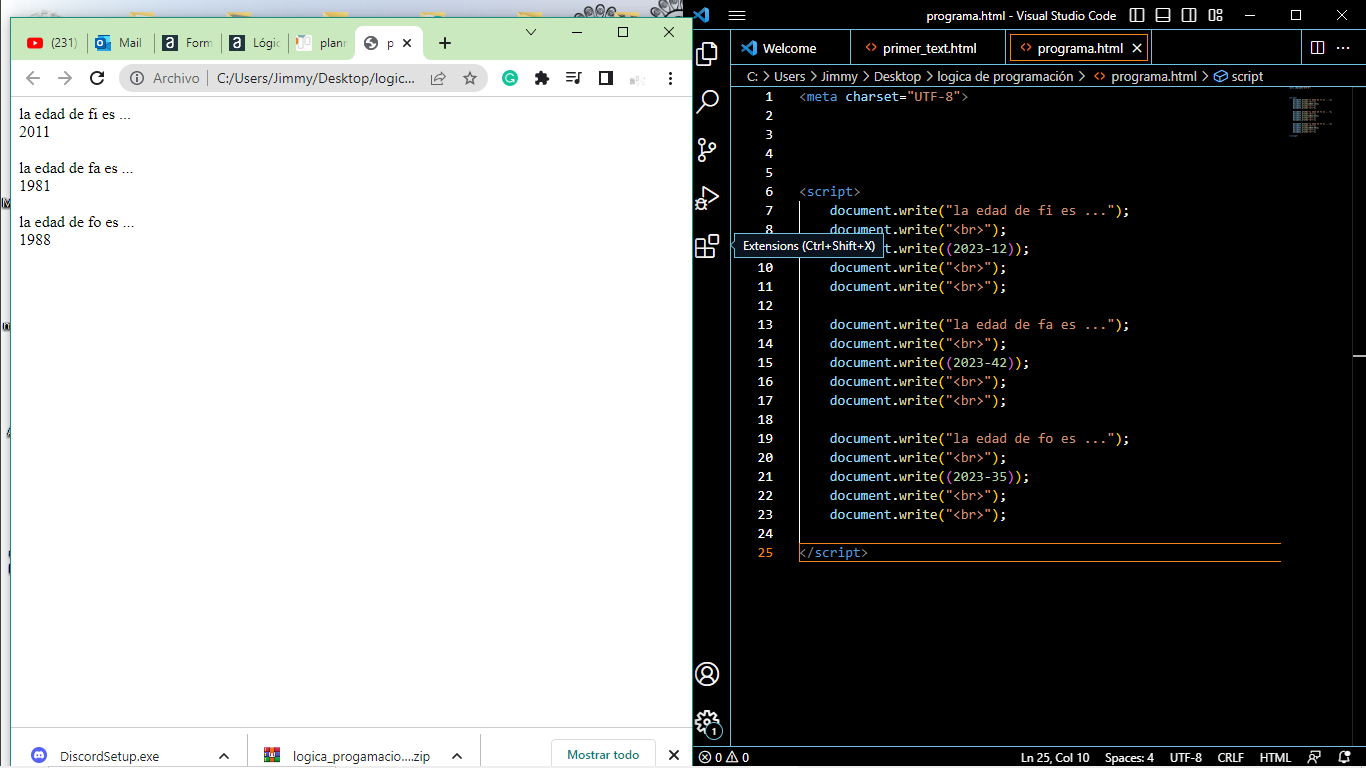This screenshot has height=768, width=1366.
Task: Click the closing </script> tag on line 25
Action: tap(833, 552)
